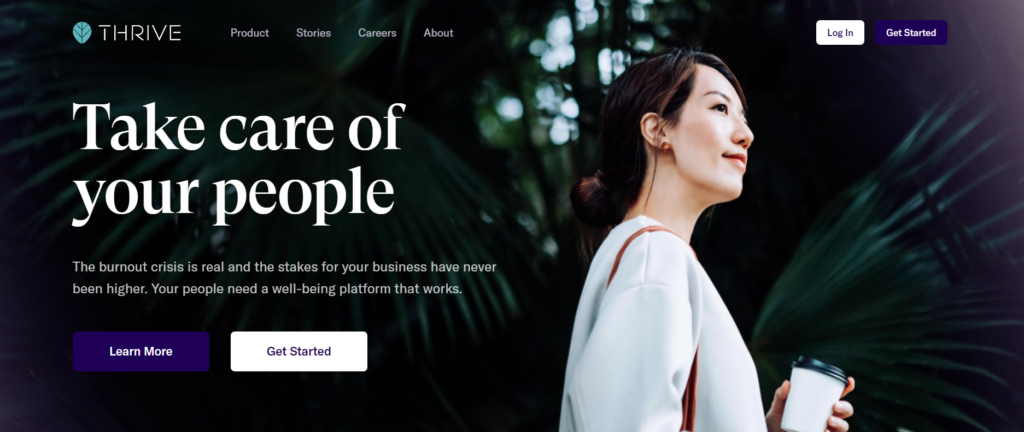The height and width of the screenshot is (432, 1024).
Task: Open the Product menu item
Action: pos(249,33)
